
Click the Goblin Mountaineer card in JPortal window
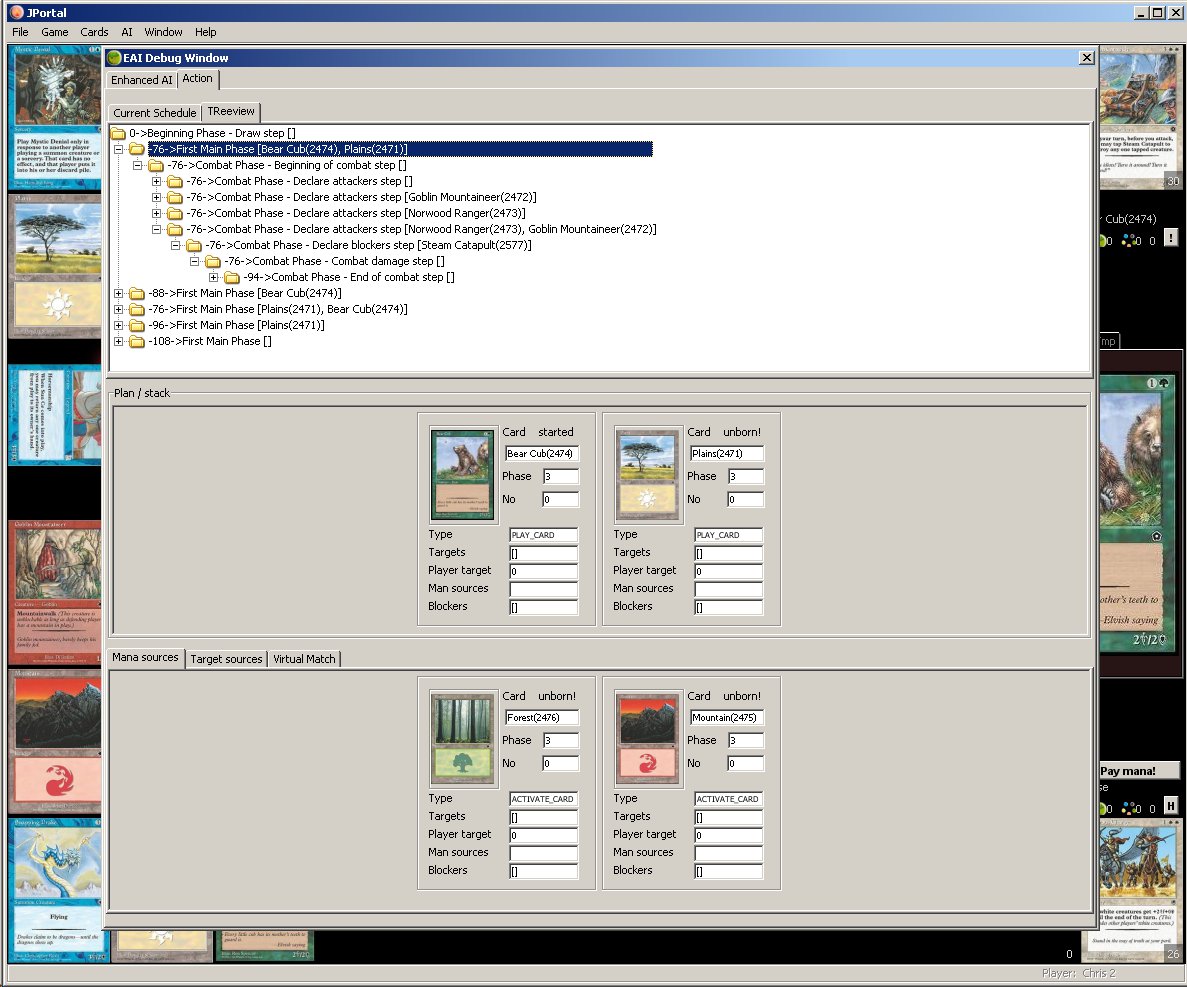point(56,592)
